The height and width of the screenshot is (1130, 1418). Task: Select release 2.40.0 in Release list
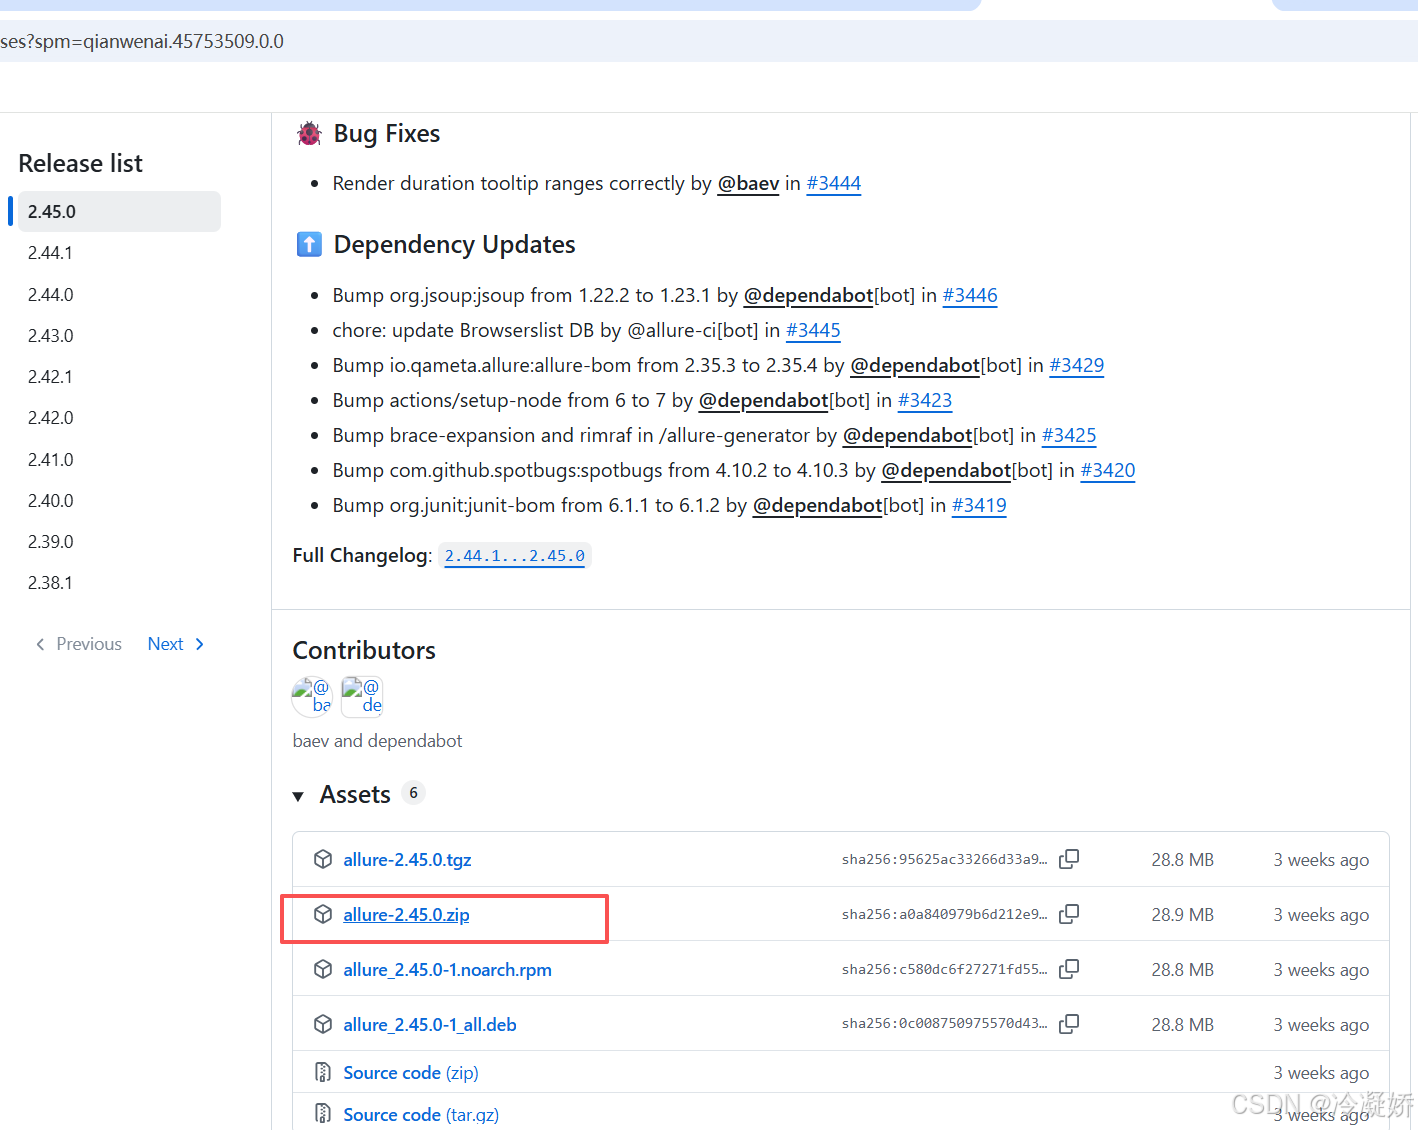[50, 501]
